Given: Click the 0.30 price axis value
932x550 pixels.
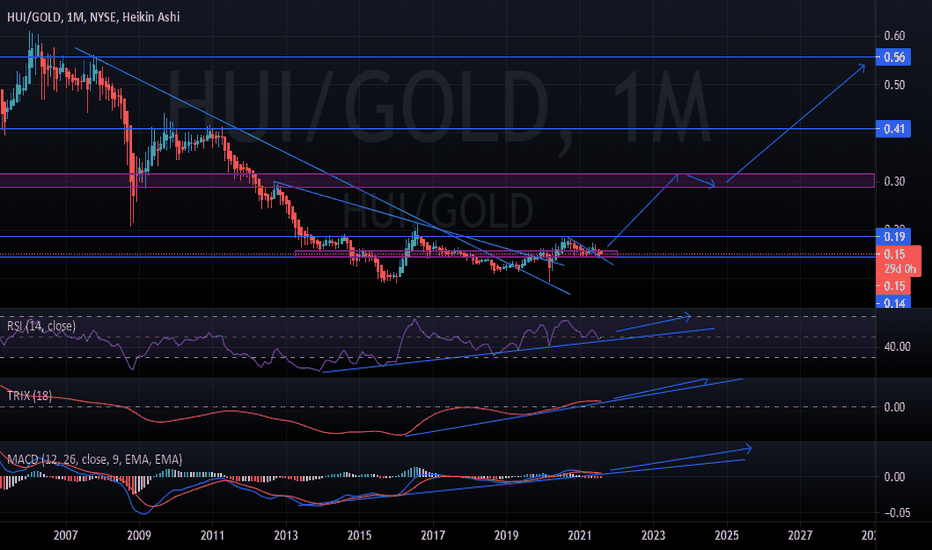Looking at the screenshot, I should tap(895, 181).
